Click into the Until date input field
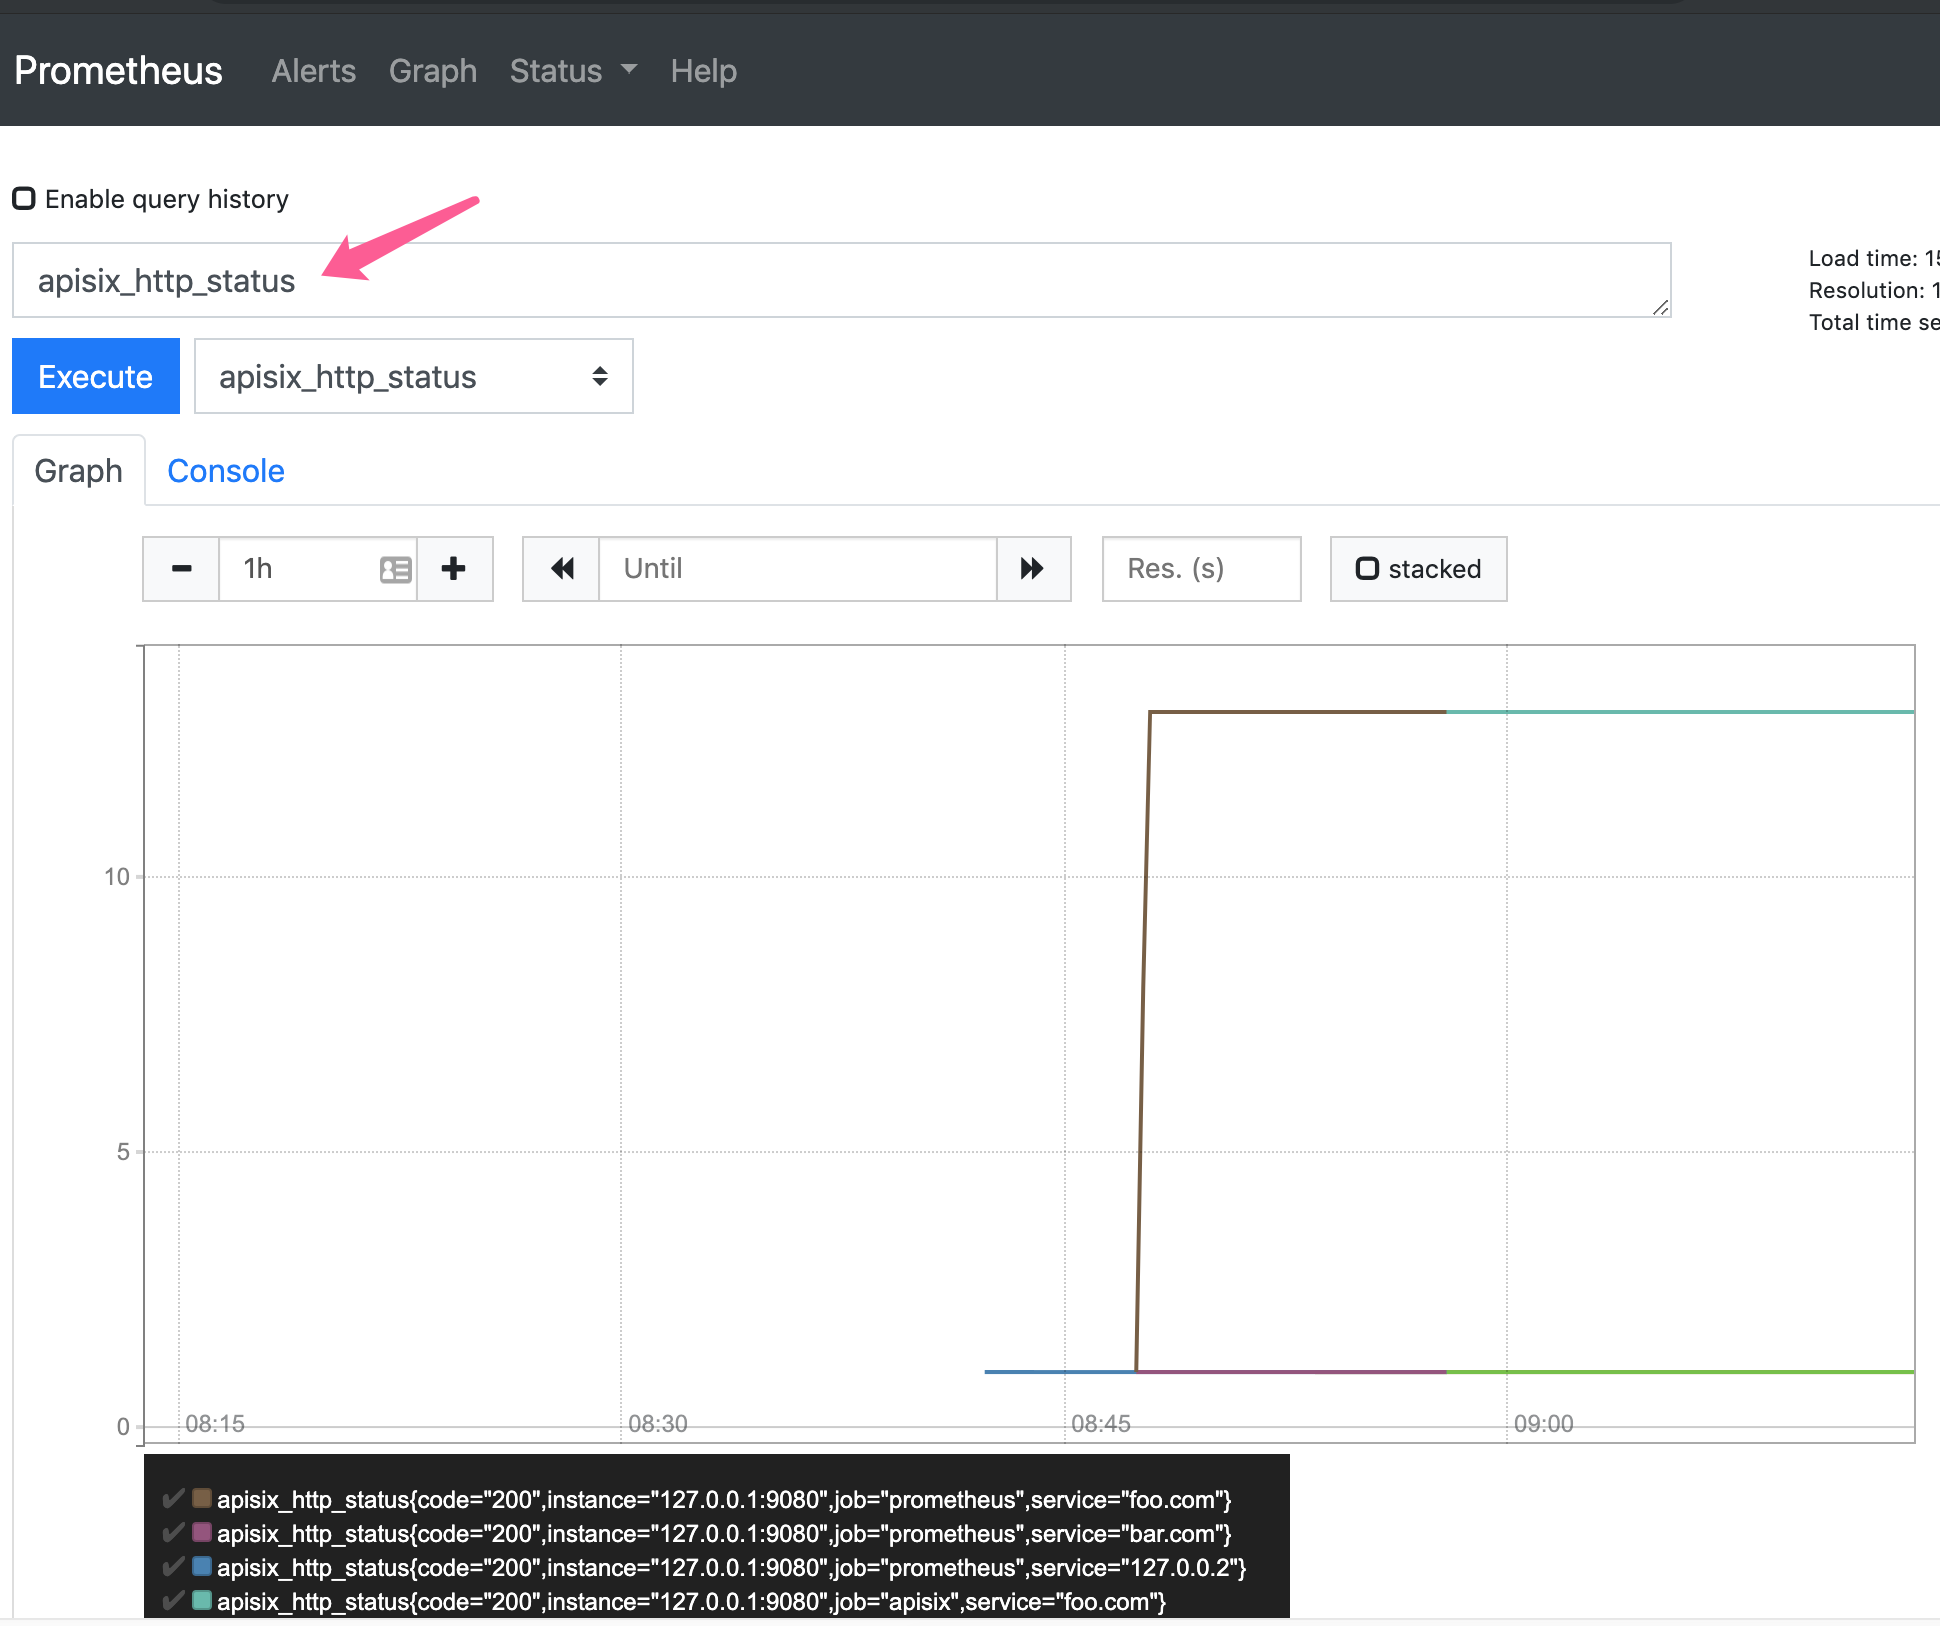Screen dimensions: 1940x1626 pos(797,569)
